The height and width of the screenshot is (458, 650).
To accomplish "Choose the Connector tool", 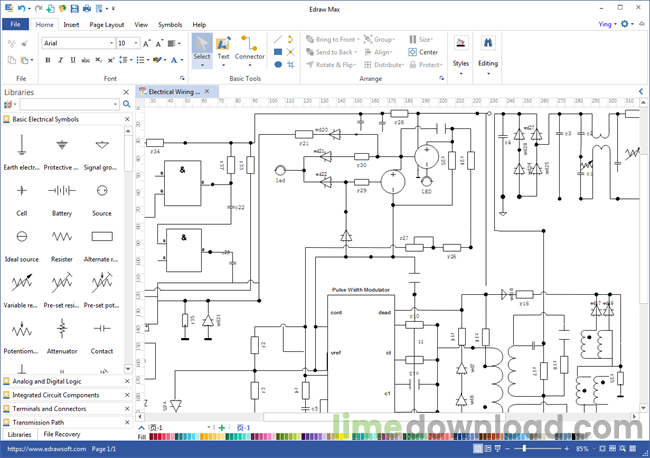I will click(x=250, y=50).
